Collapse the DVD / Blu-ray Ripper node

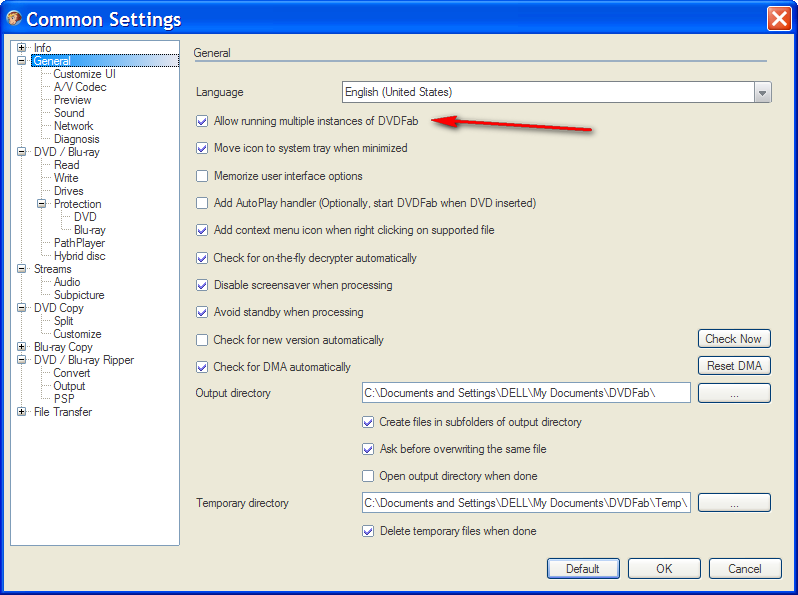[x=21, y=360]
